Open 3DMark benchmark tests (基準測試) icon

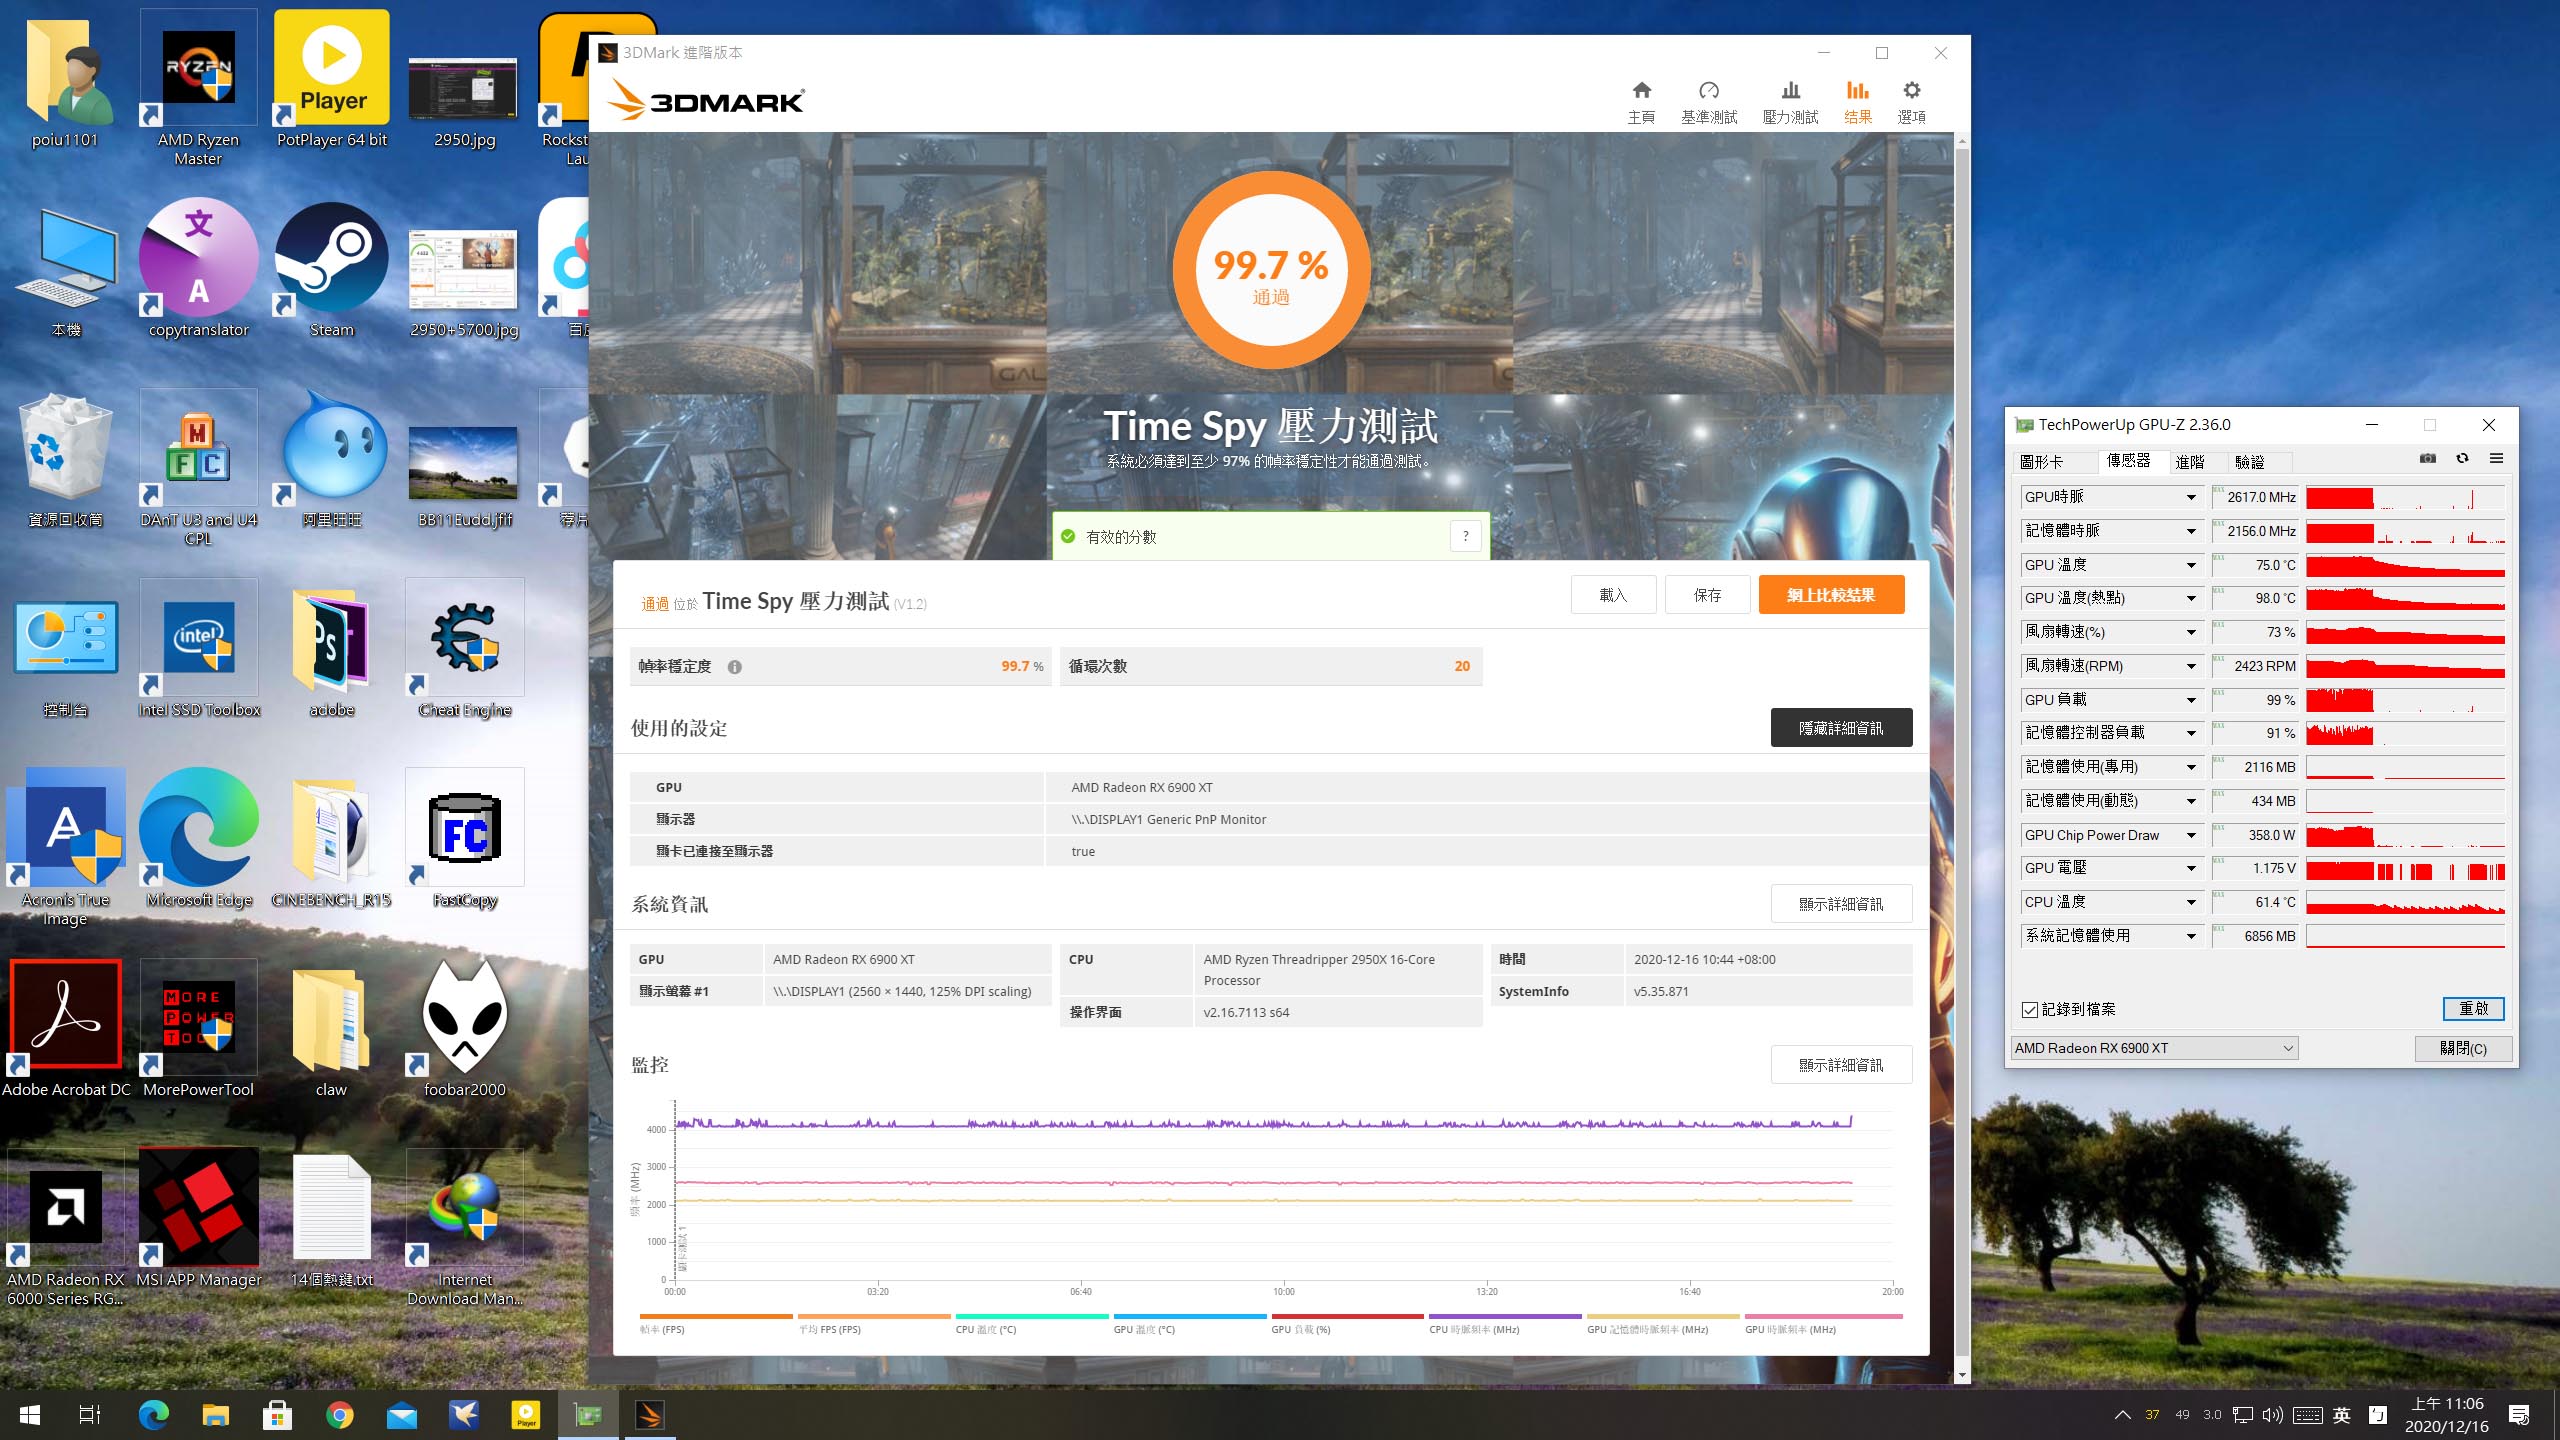[x=1709, y=103]
